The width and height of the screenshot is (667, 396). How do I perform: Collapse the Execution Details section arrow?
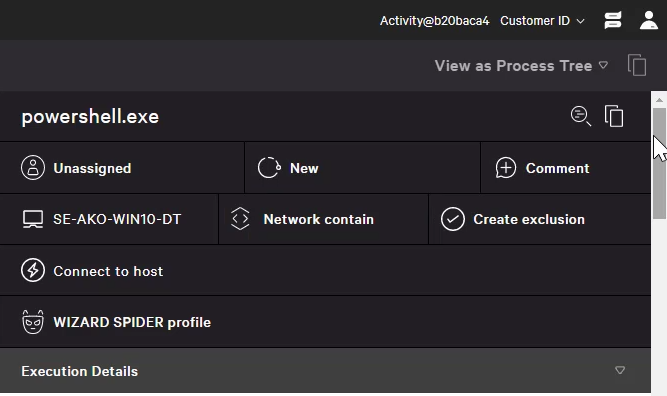[x=620, y=370]
